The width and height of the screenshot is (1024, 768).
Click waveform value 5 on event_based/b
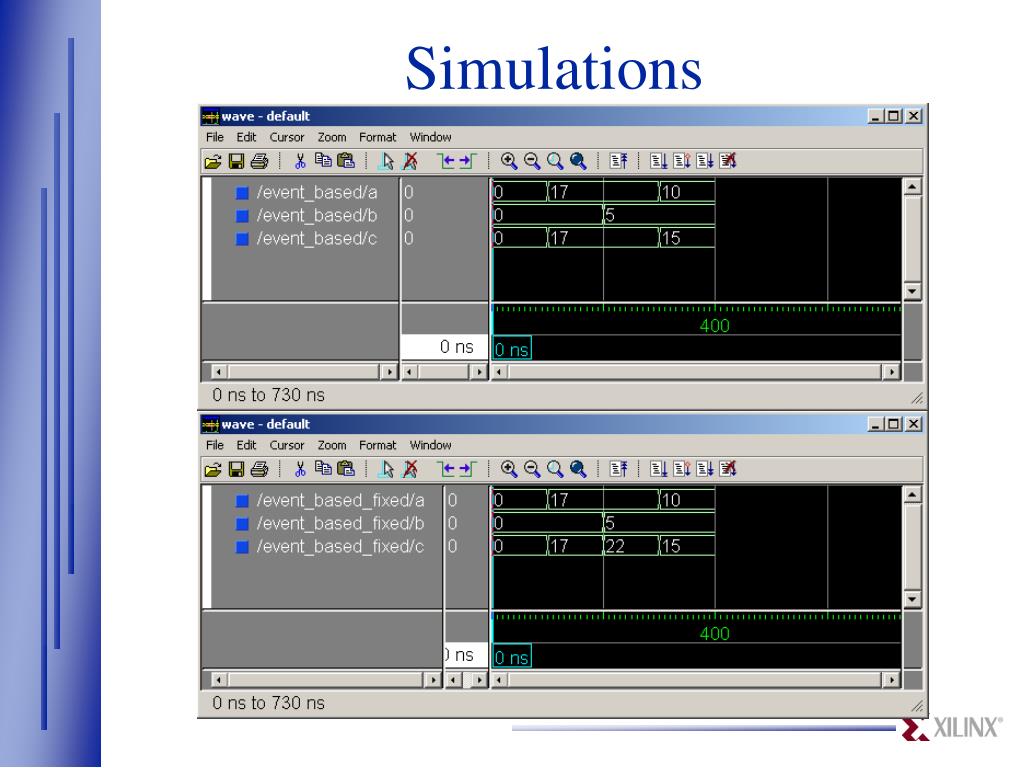click(610, 215)
